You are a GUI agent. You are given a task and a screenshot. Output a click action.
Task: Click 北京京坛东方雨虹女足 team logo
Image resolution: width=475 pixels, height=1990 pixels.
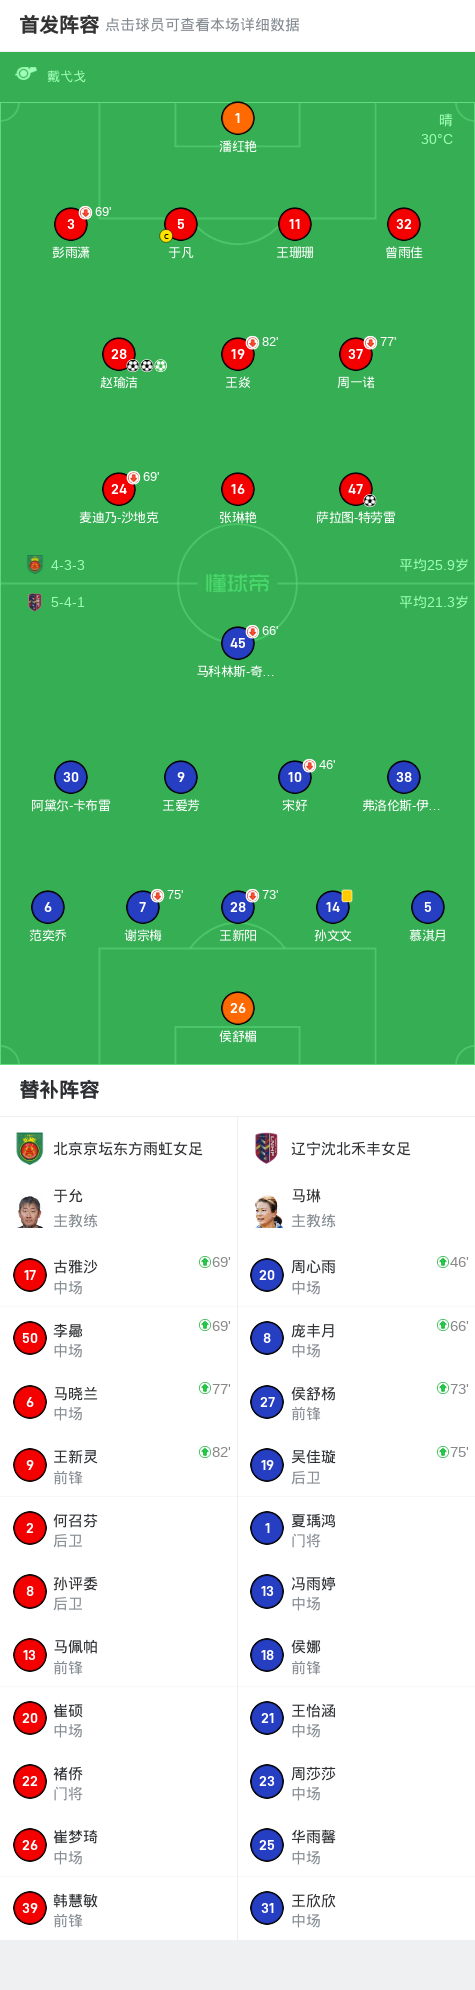[30, 1148]
